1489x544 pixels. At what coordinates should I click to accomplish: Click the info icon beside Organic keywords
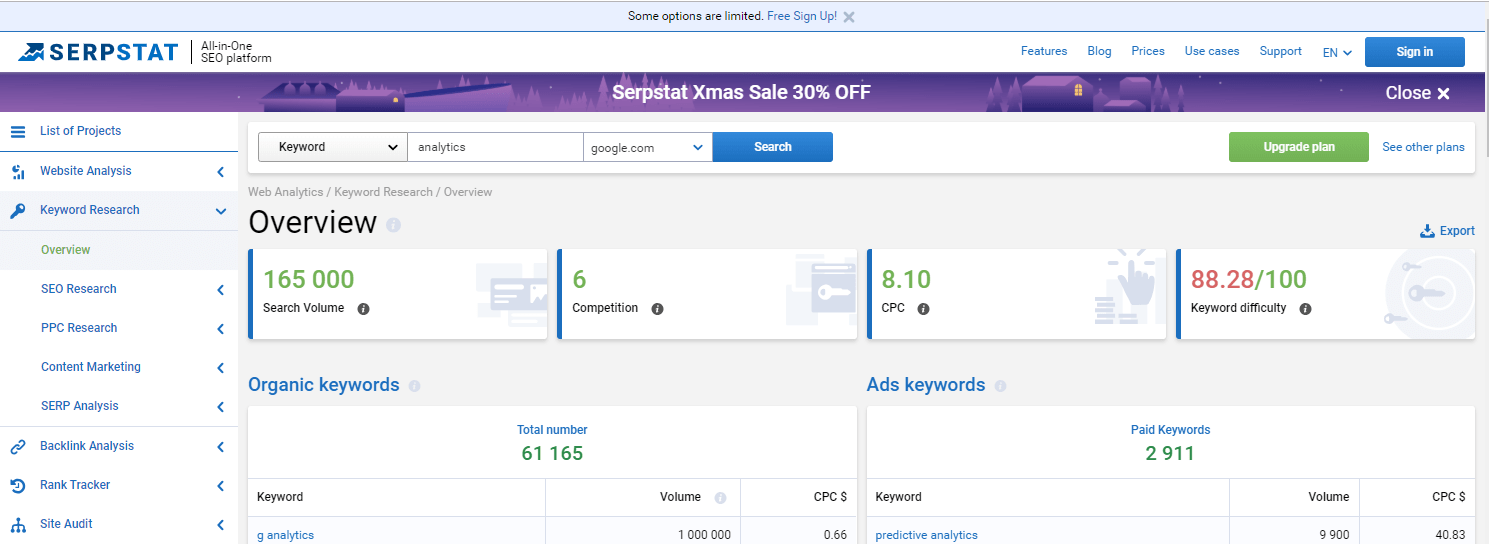(414, 386)
